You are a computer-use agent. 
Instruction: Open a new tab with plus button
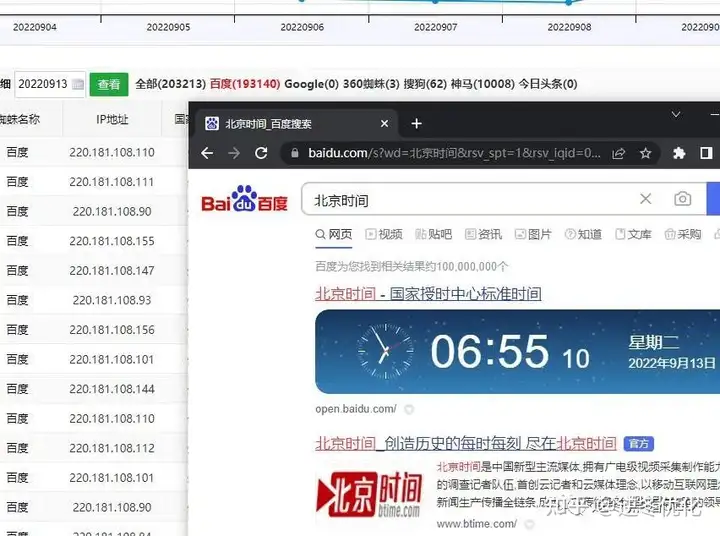[x=416, y=124]
